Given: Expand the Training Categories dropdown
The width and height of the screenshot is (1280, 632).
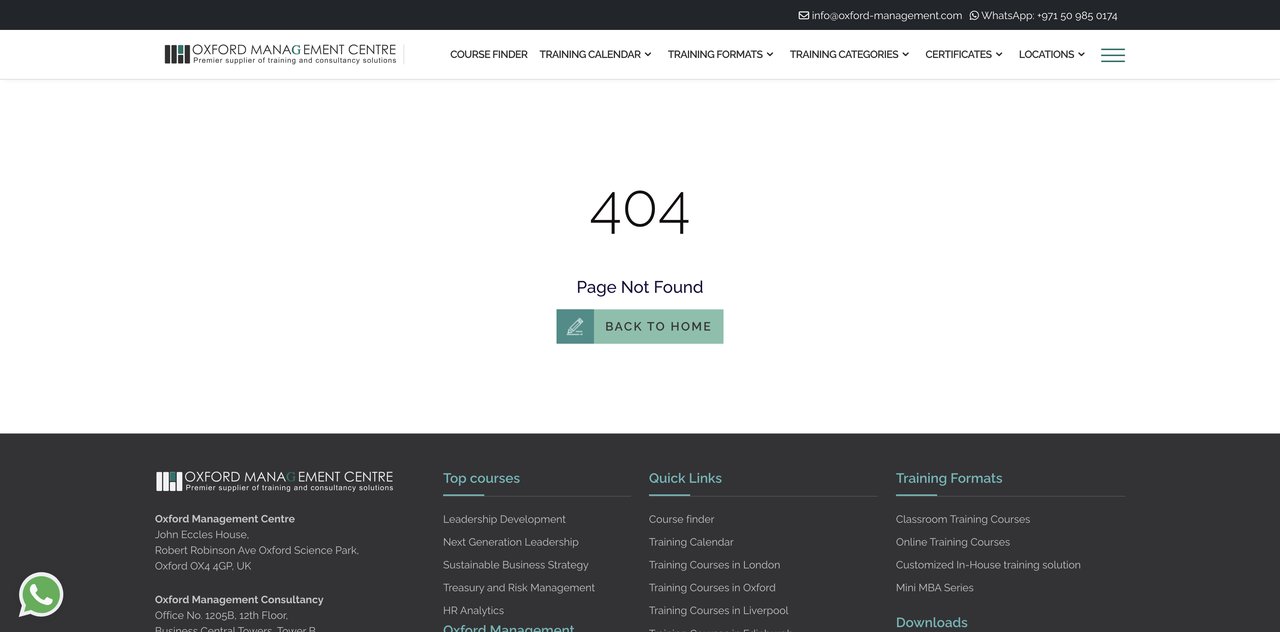Looking at the screenshot, I should [849, 55].
